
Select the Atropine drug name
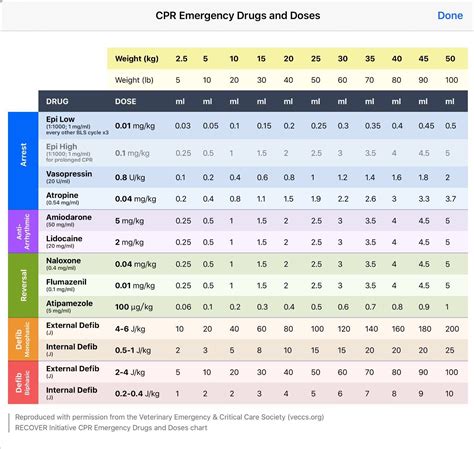62,195
